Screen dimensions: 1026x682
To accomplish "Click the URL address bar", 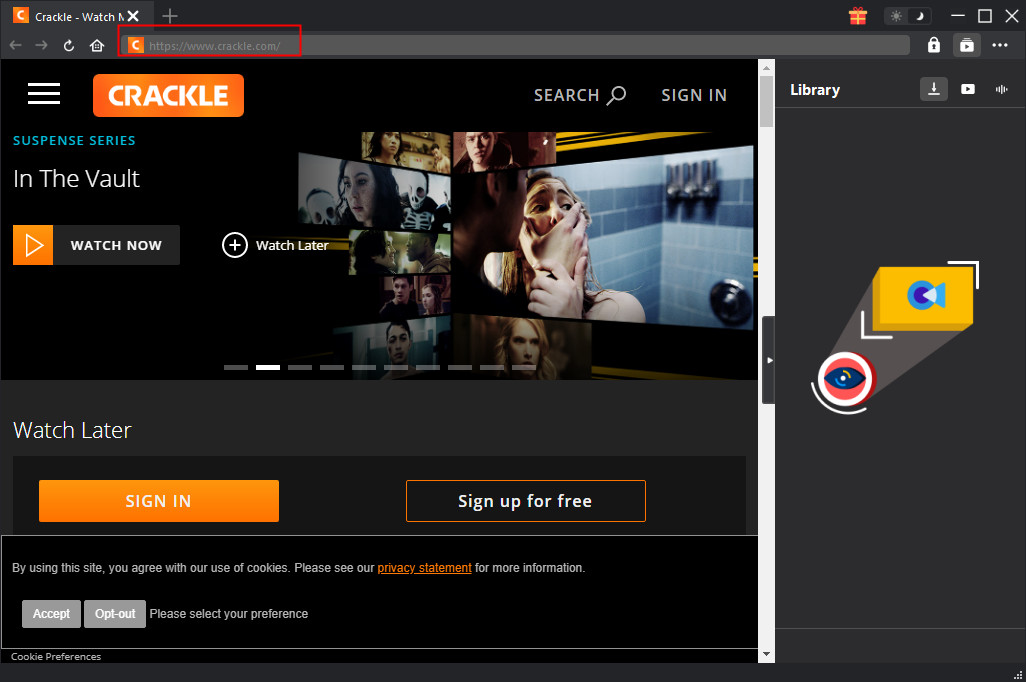I will point(520,45).
